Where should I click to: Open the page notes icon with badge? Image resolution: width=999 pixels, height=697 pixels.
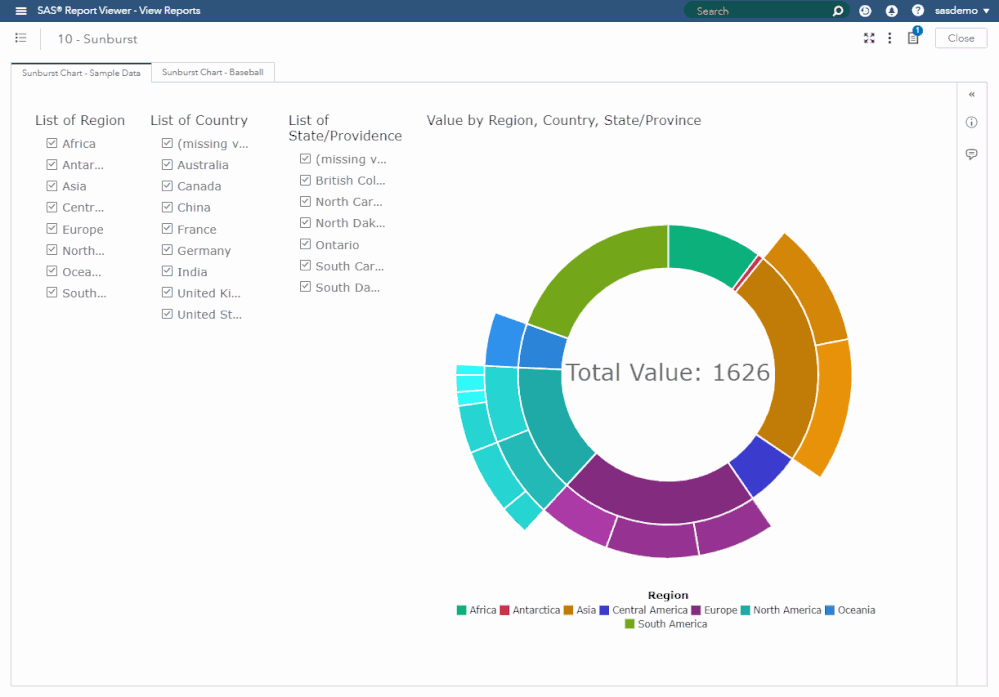pos(913,38)
